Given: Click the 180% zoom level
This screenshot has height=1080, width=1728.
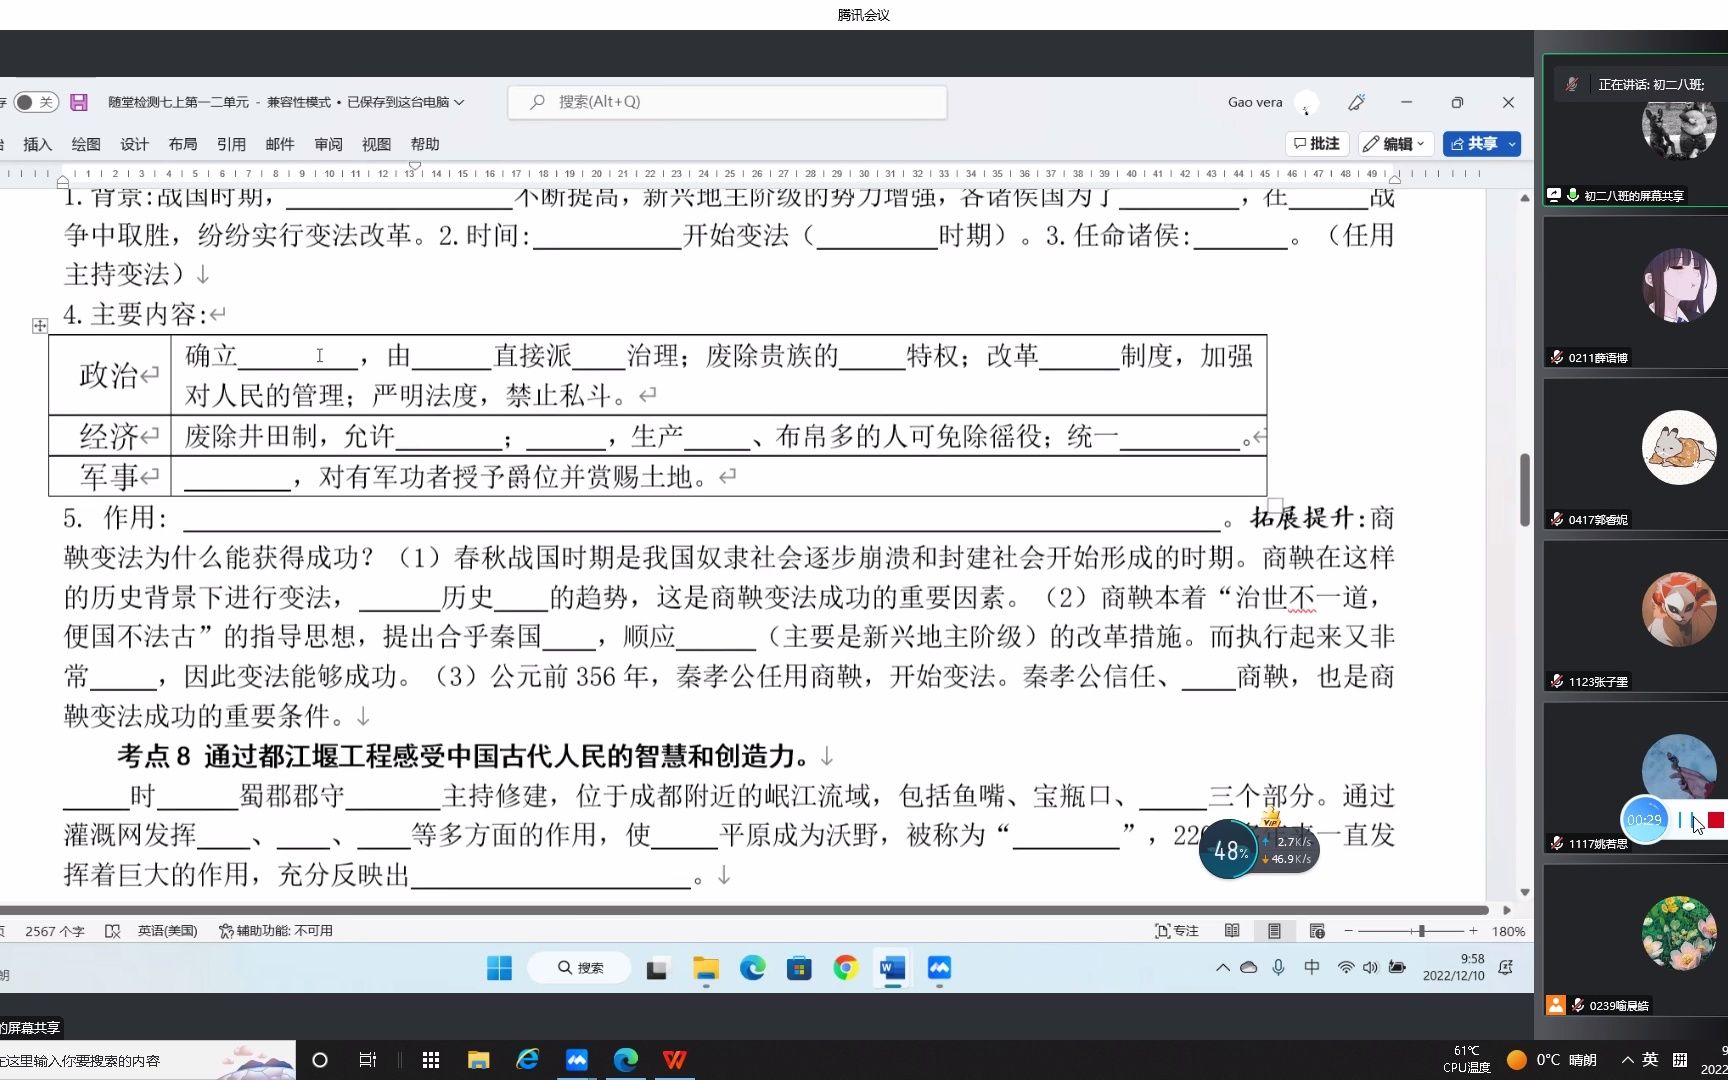Looking at the screenshot, I should [x=1508, y=931].
